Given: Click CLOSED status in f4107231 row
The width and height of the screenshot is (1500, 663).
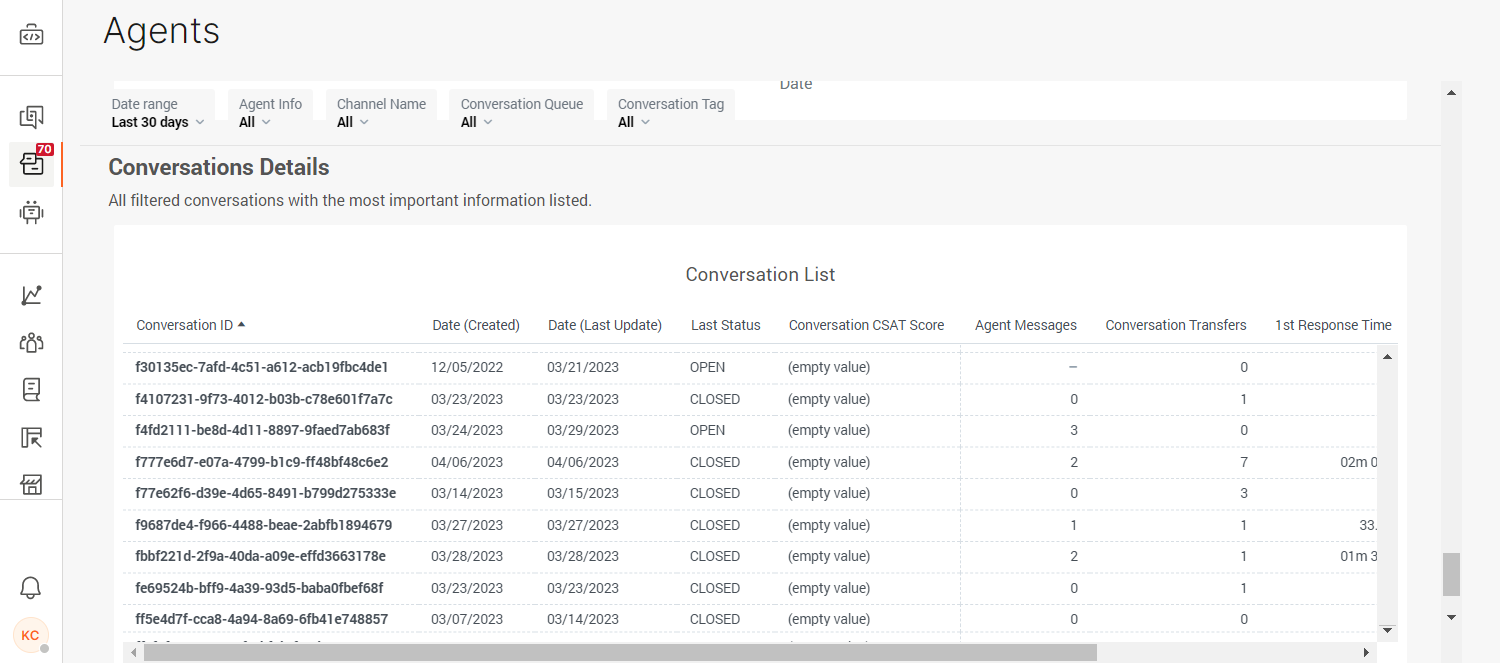Looking at the screenshot, I should 715,399.
